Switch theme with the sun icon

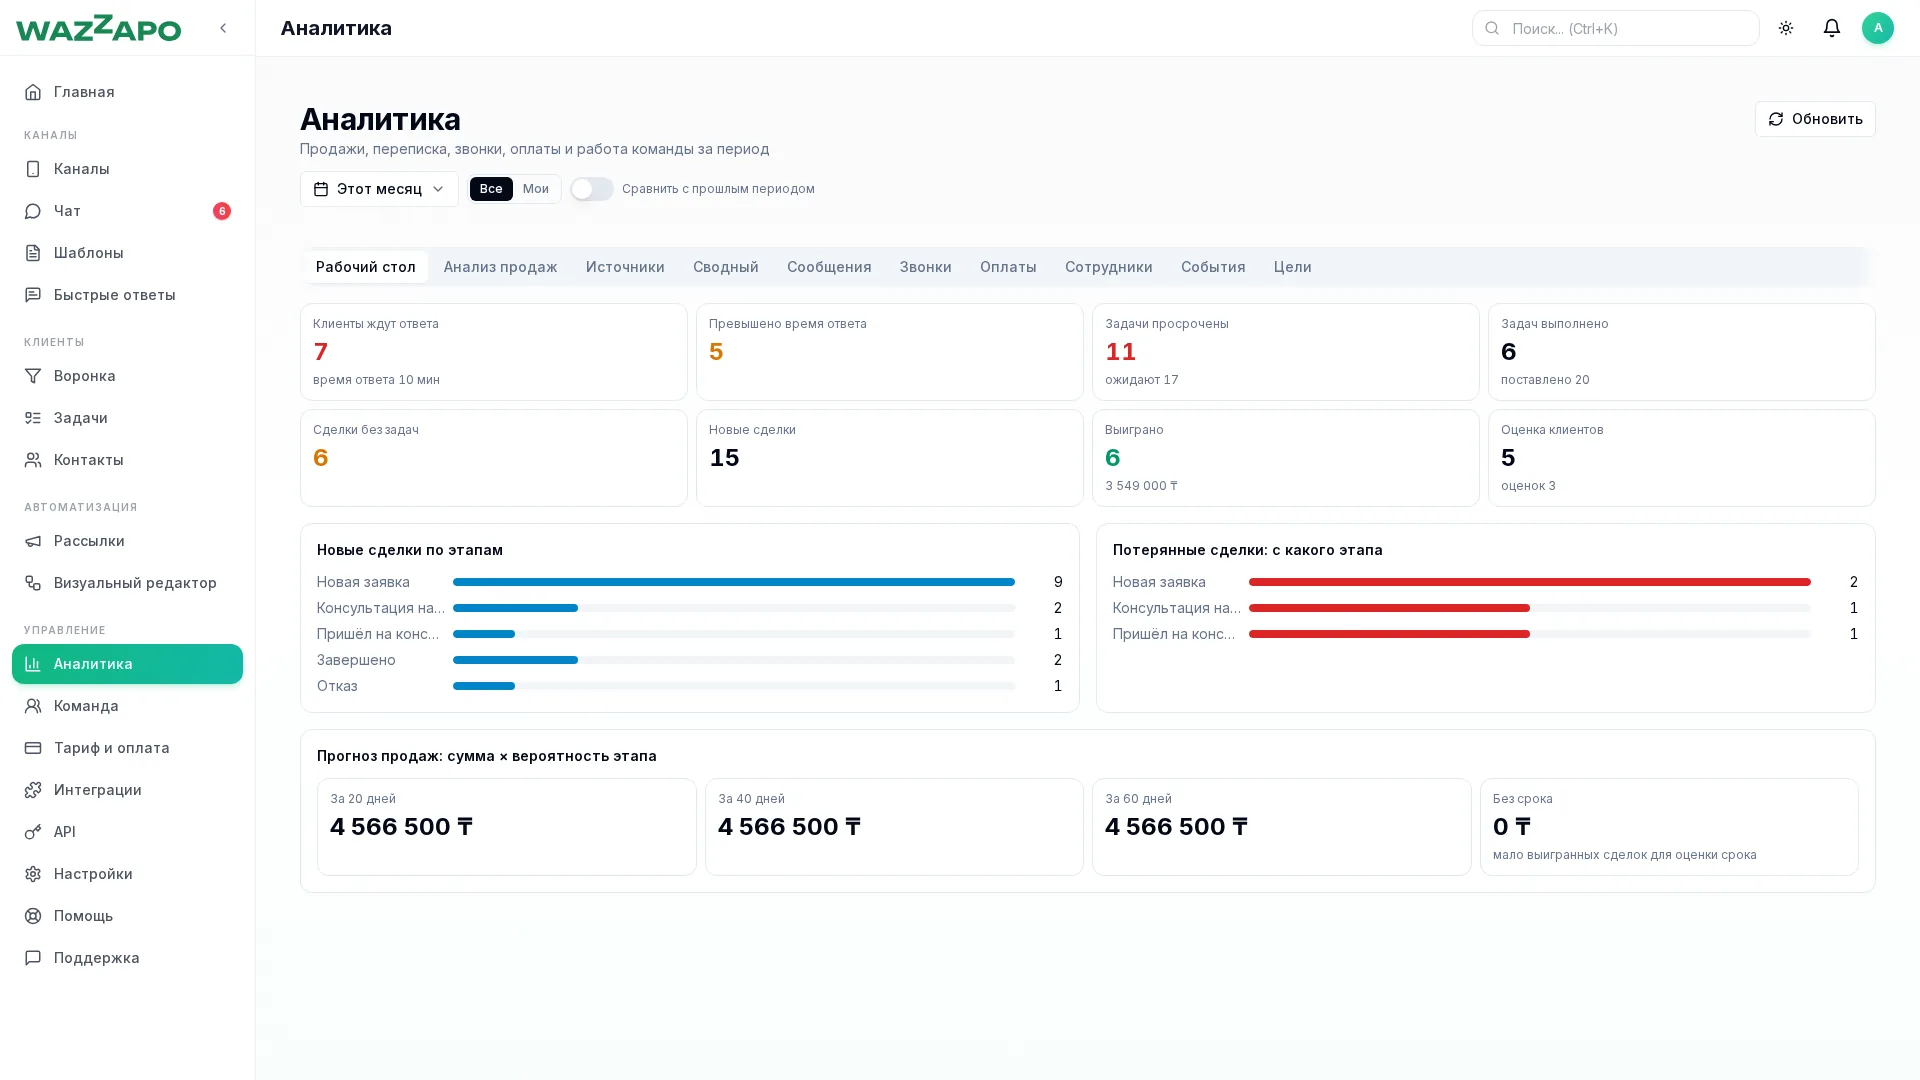pos(1786,28)
